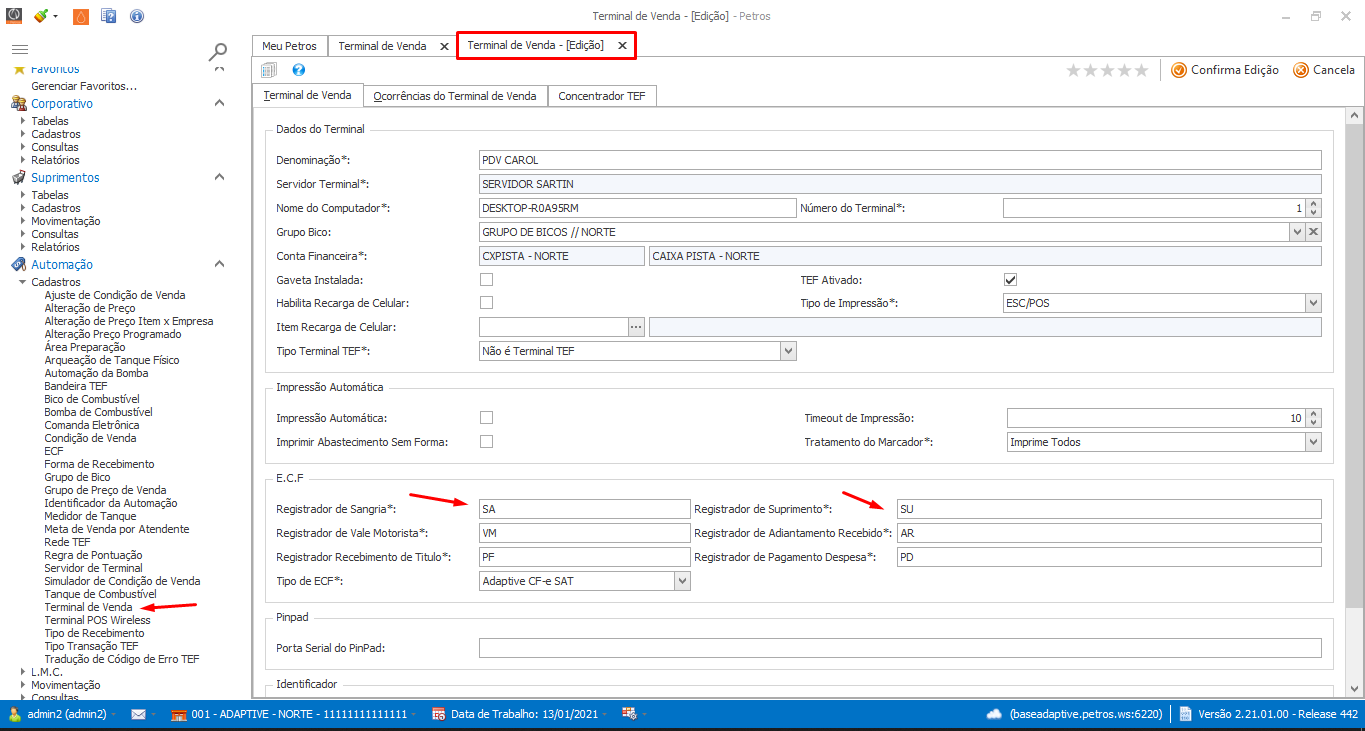The height and width of the screenshot is (731, 1365).
Task: Open Servidor de Terminal in sidebar
Action: pos(93,568)
